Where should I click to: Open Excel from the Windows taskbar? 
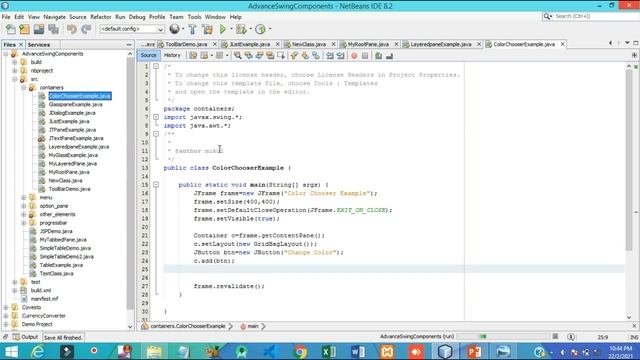point(329,351)
